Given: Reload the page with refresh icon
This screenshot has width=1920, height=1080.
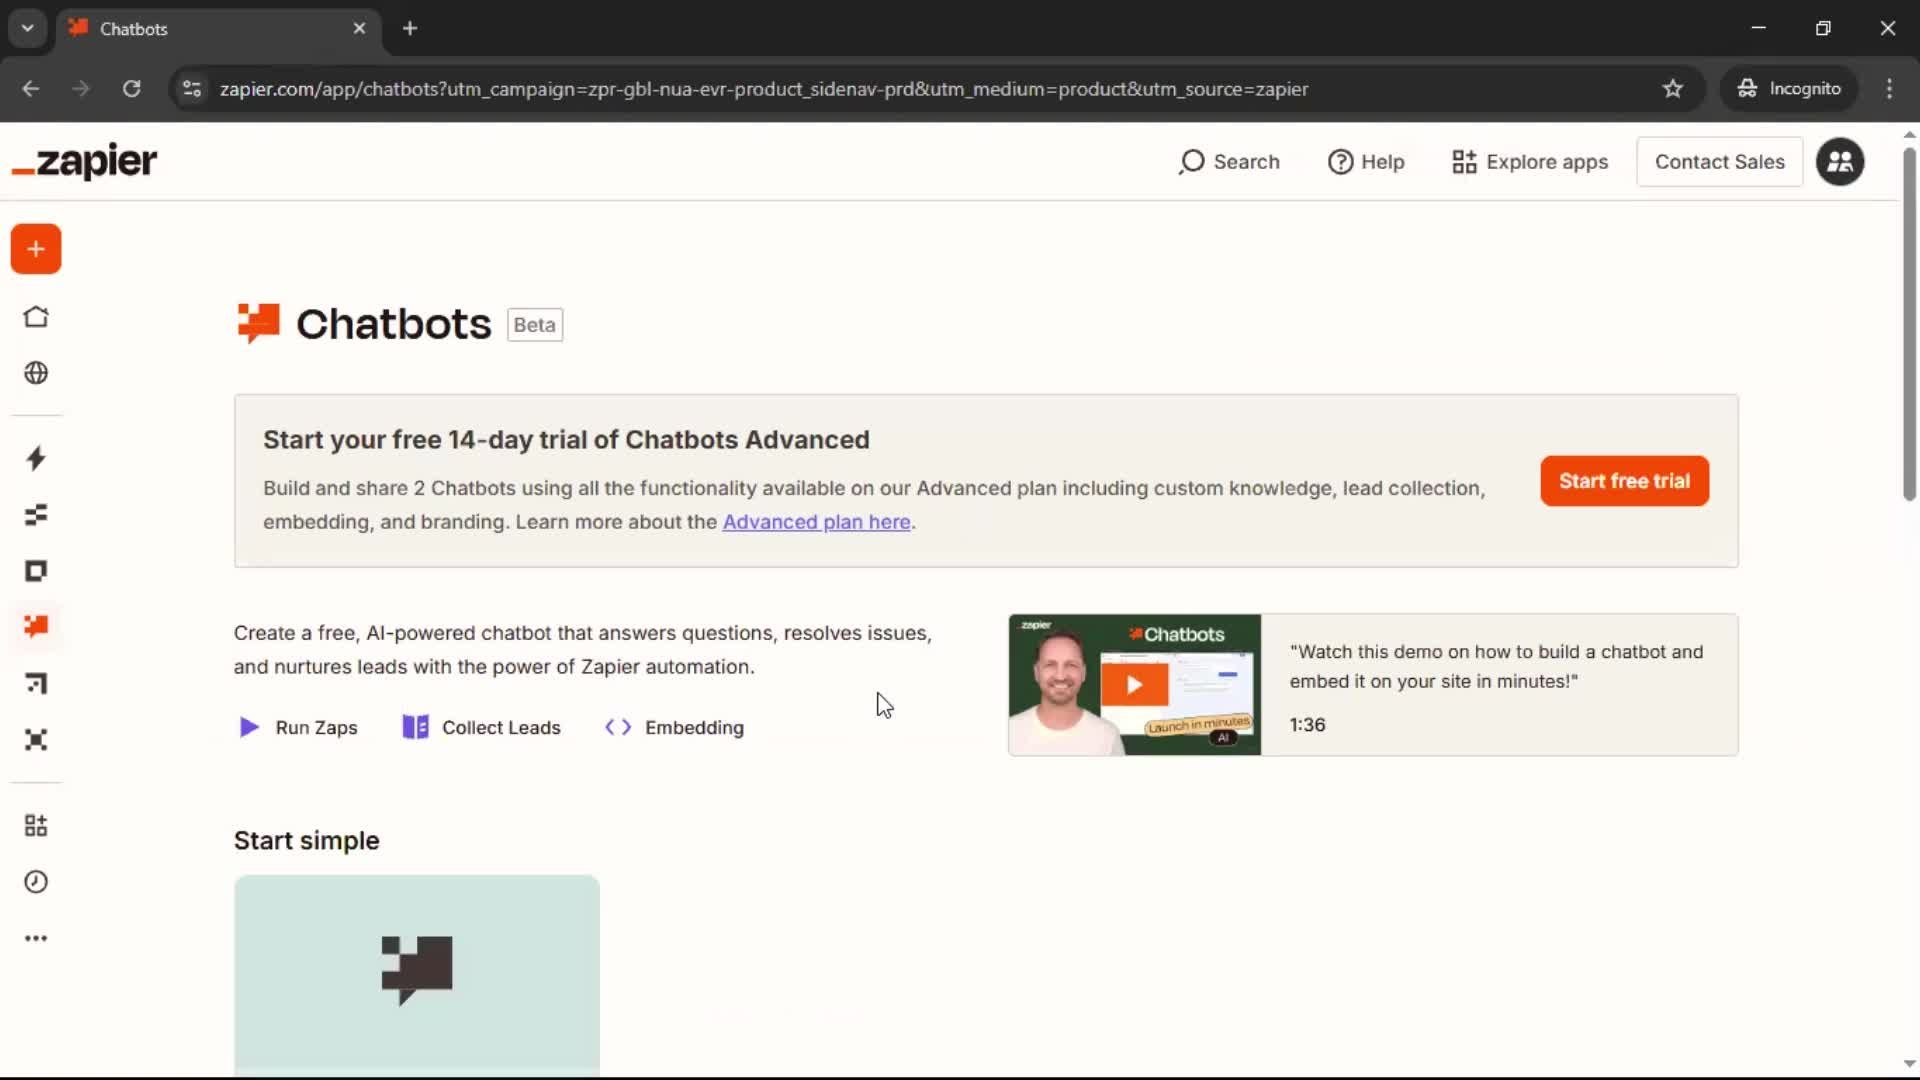Looking at the screenshot, I should pos(131,89).
